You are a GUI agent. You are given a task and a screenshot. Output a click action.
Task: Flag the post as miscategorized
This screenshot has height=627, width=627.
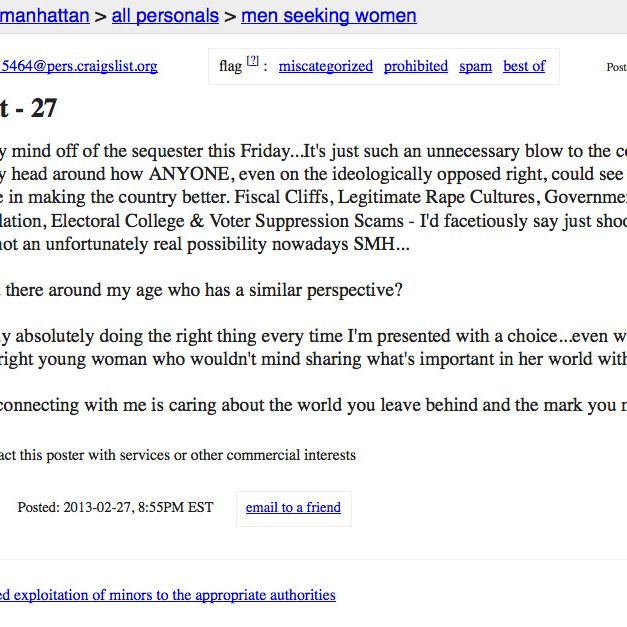(x=325, y=66)
